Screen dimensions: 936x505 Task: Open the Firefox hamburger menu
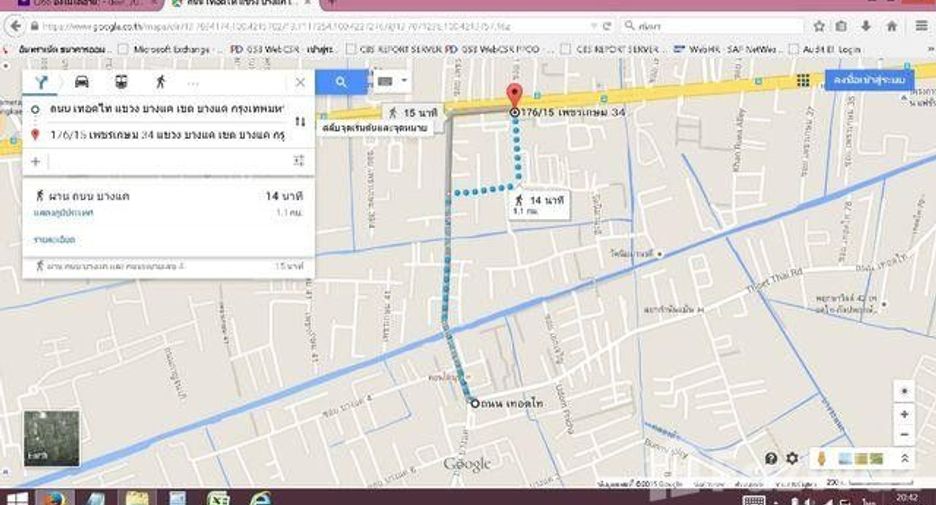[922, 26]
